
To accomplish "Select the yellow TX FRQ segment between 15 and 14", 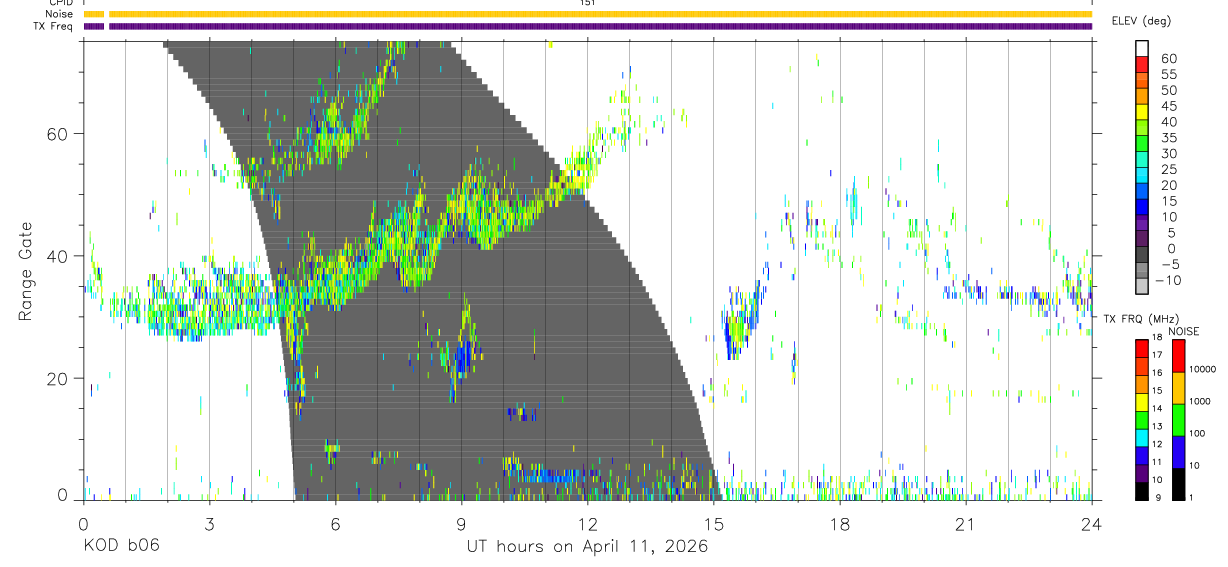I will pos(1142,401).
